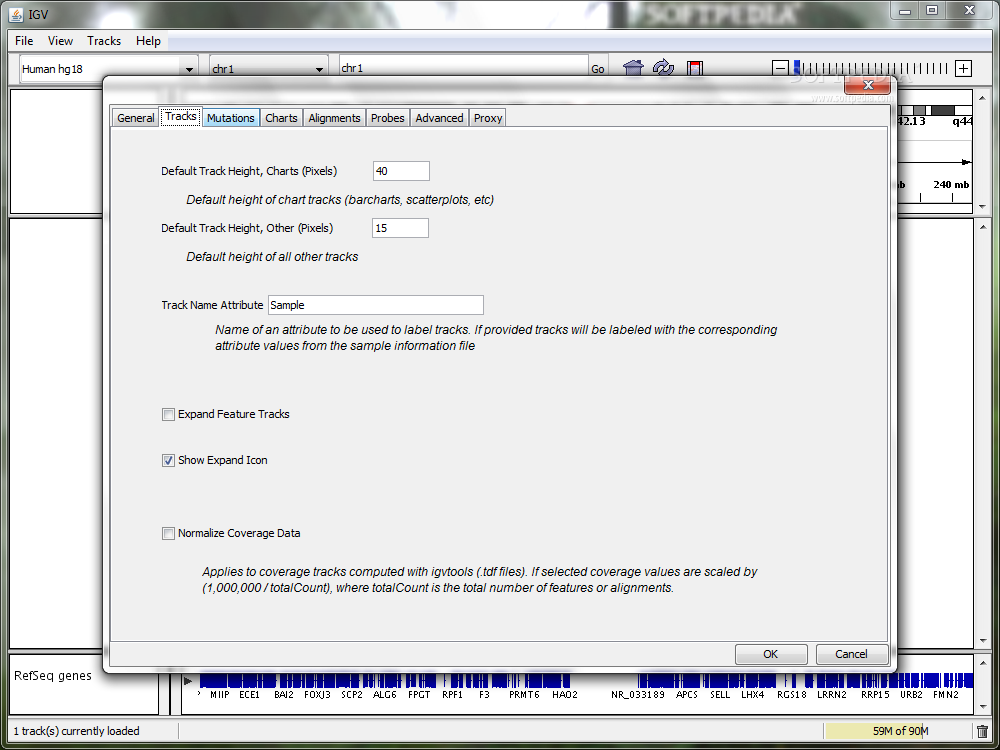
Task: Uncheck Show Expand Icon checkbox
Action: [x=168, y=460]
